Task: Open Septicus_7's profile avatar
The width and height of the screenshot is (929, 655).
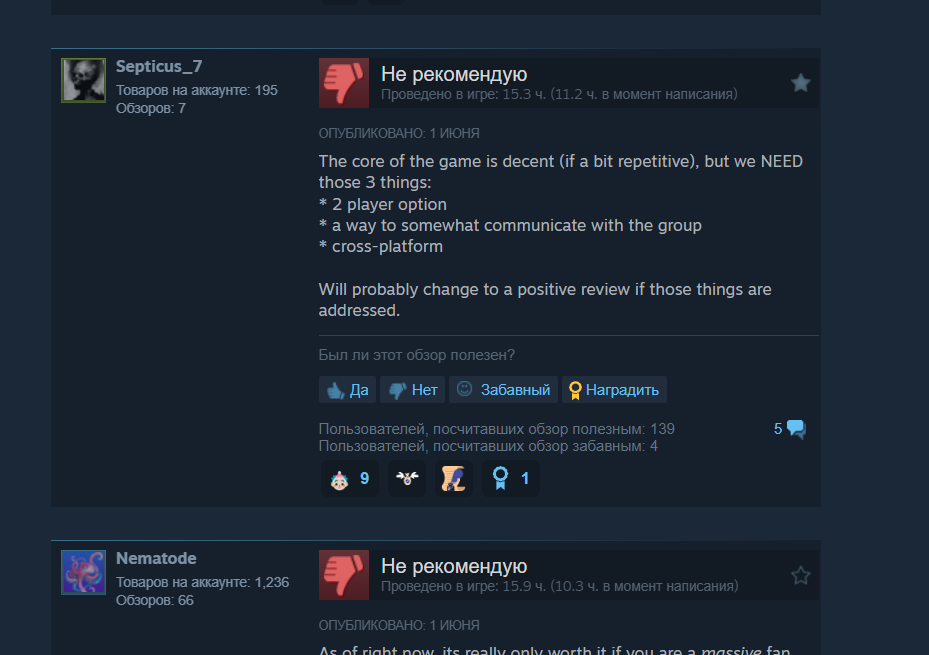Action: (84, 81)
